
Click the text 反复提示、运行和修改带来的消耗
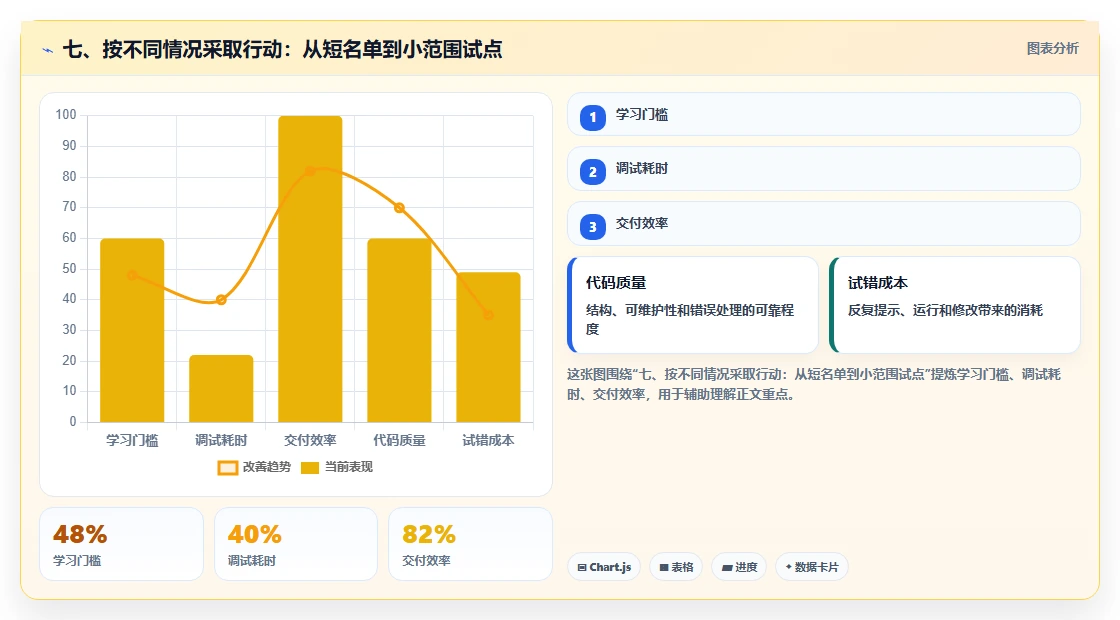click(945, 310)
